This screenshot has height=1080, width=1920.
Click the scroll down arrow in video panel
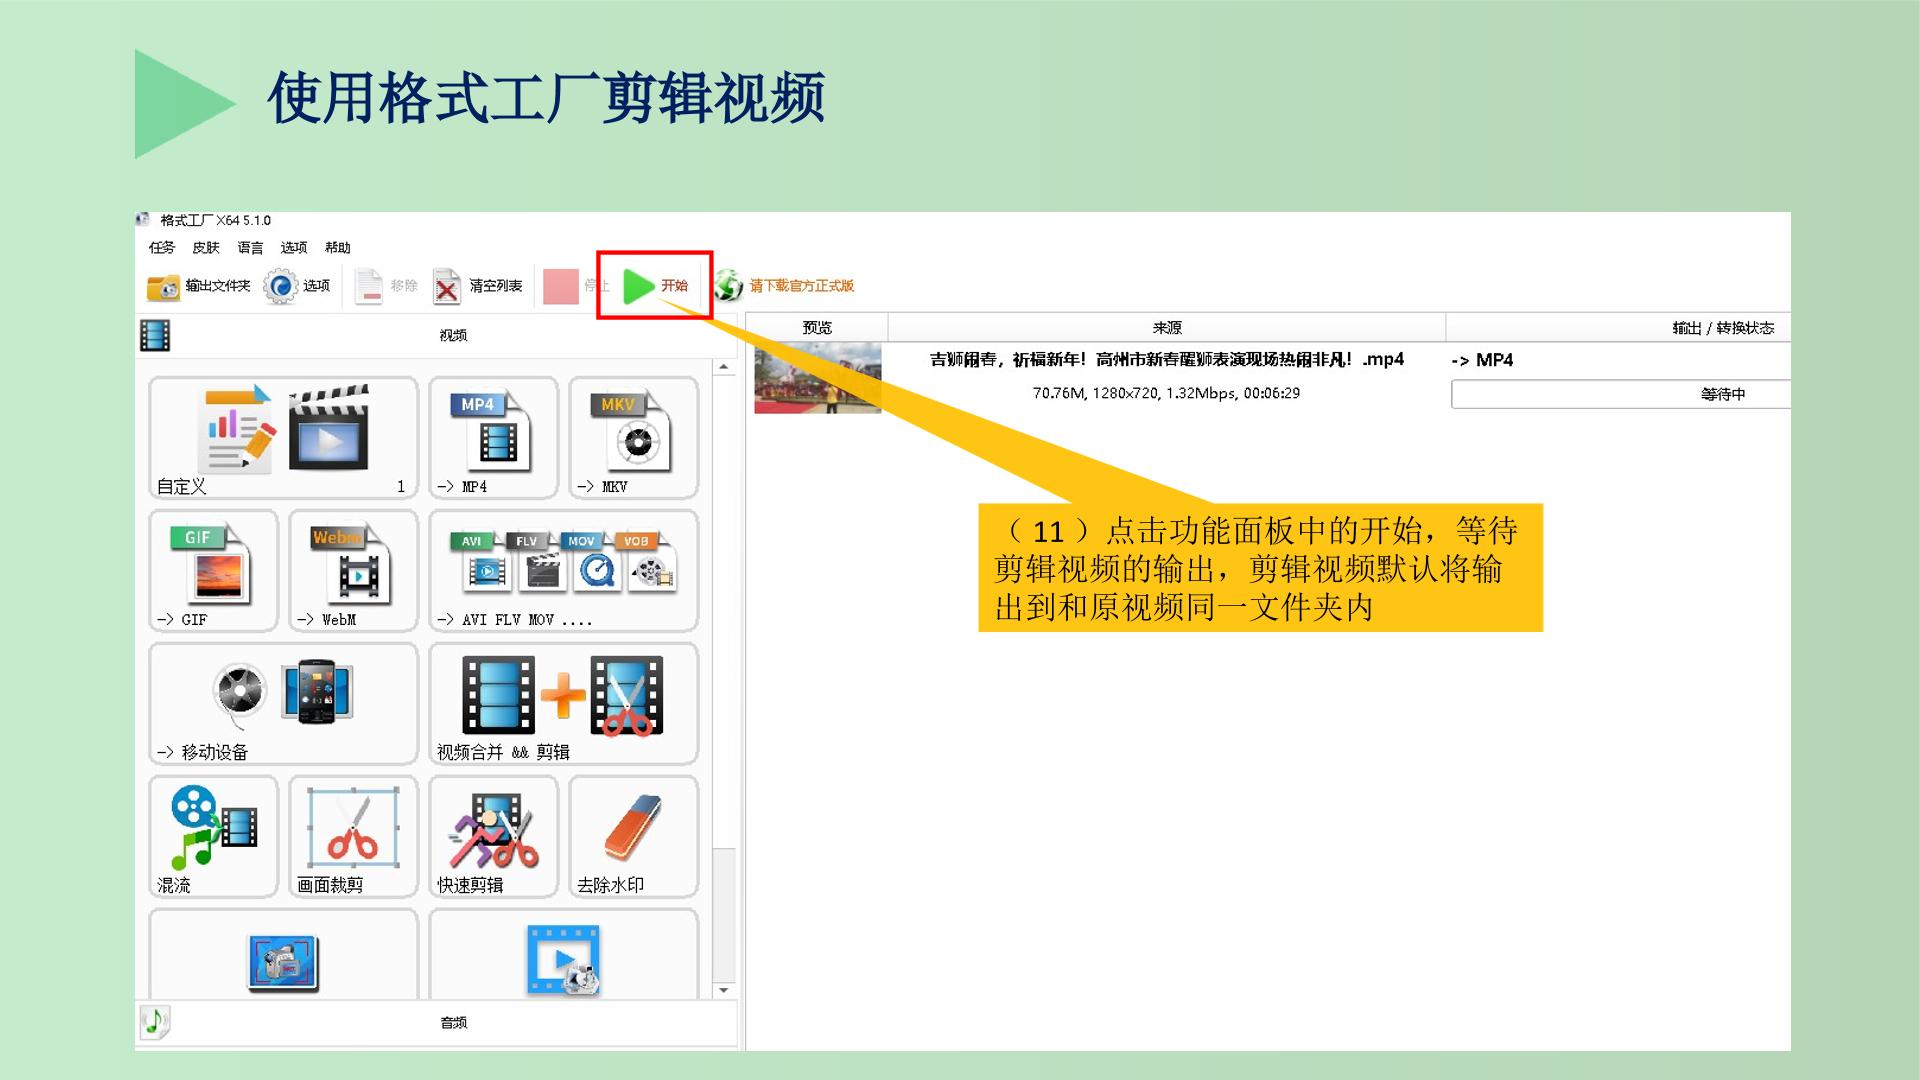pos(724,990)
